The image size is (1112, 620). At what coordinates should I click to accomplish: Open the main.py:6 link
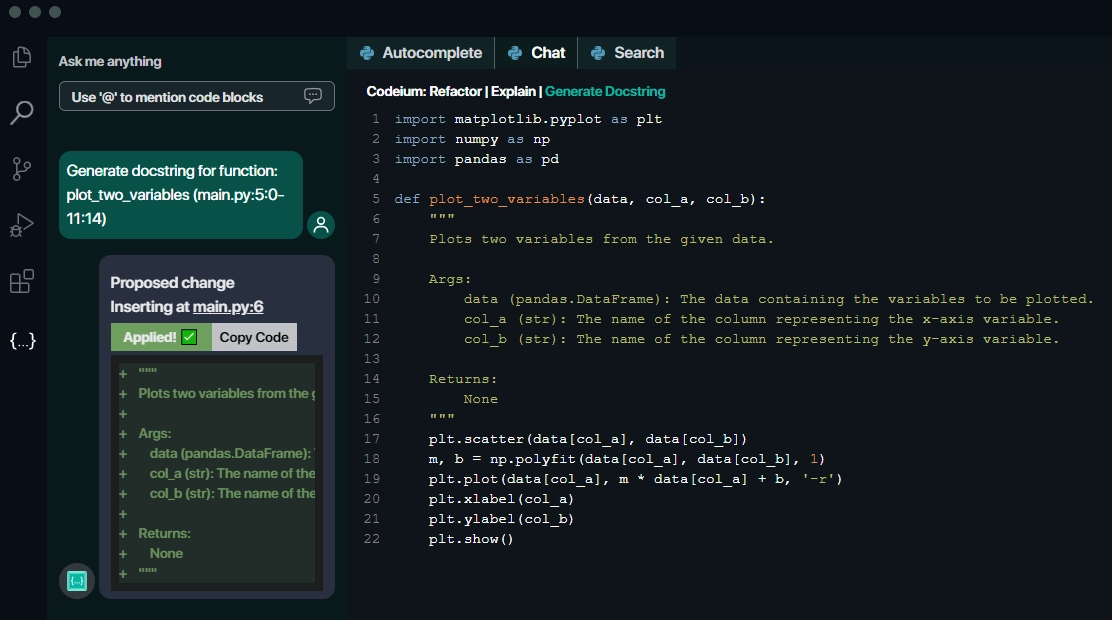[228, 307]
